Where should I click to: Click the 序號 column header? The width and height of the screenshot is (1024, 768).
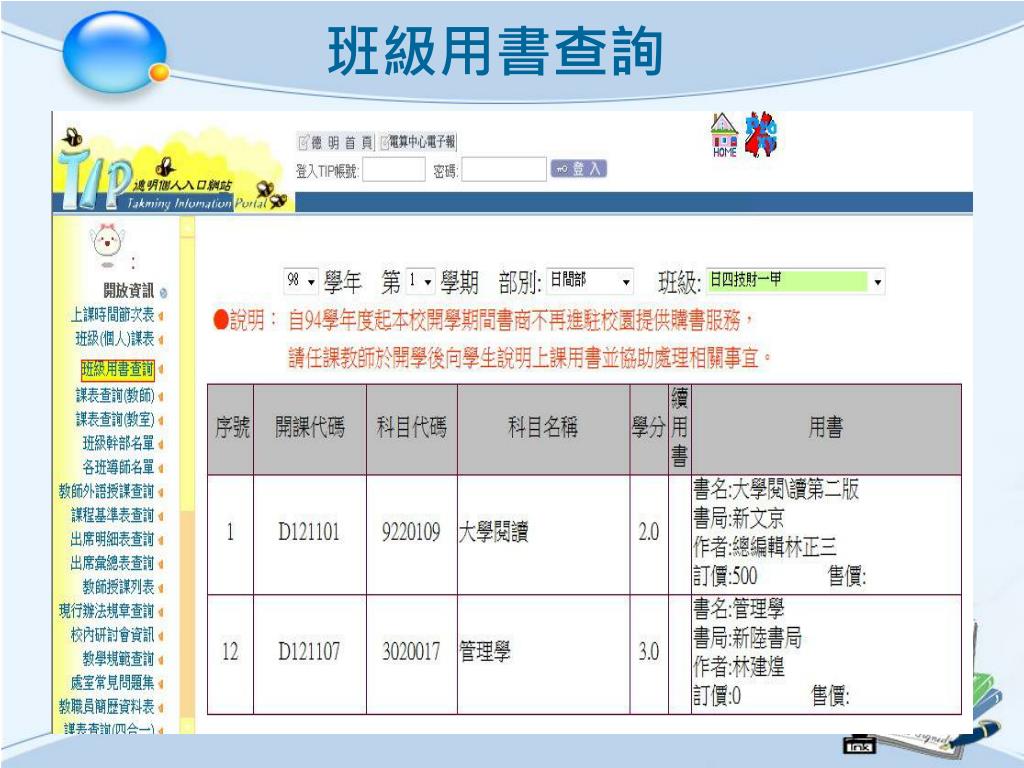click(231, 429)
